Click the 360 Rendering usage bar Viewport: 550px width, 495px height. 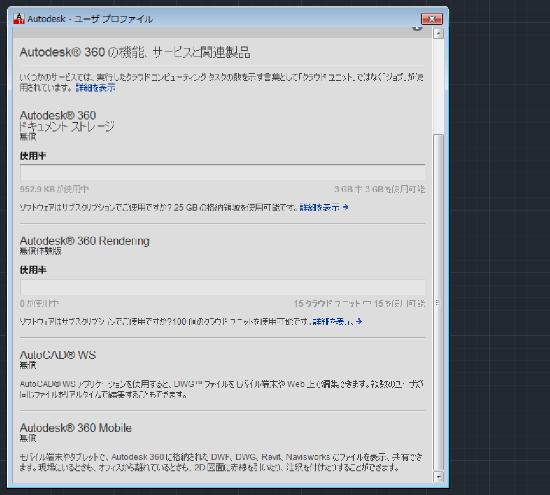(x=222, y=287)
